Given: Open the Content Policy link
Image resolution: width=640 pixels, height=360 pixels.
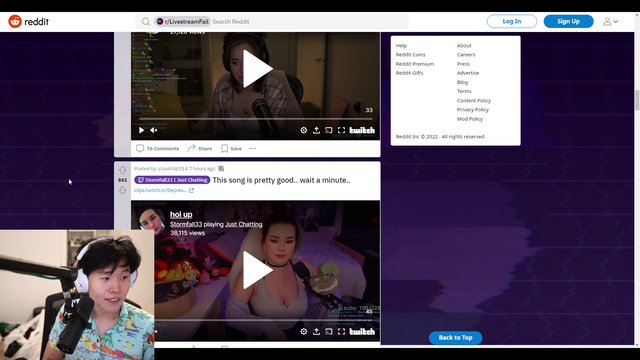Looking at the screenshot, I should 474,101.
